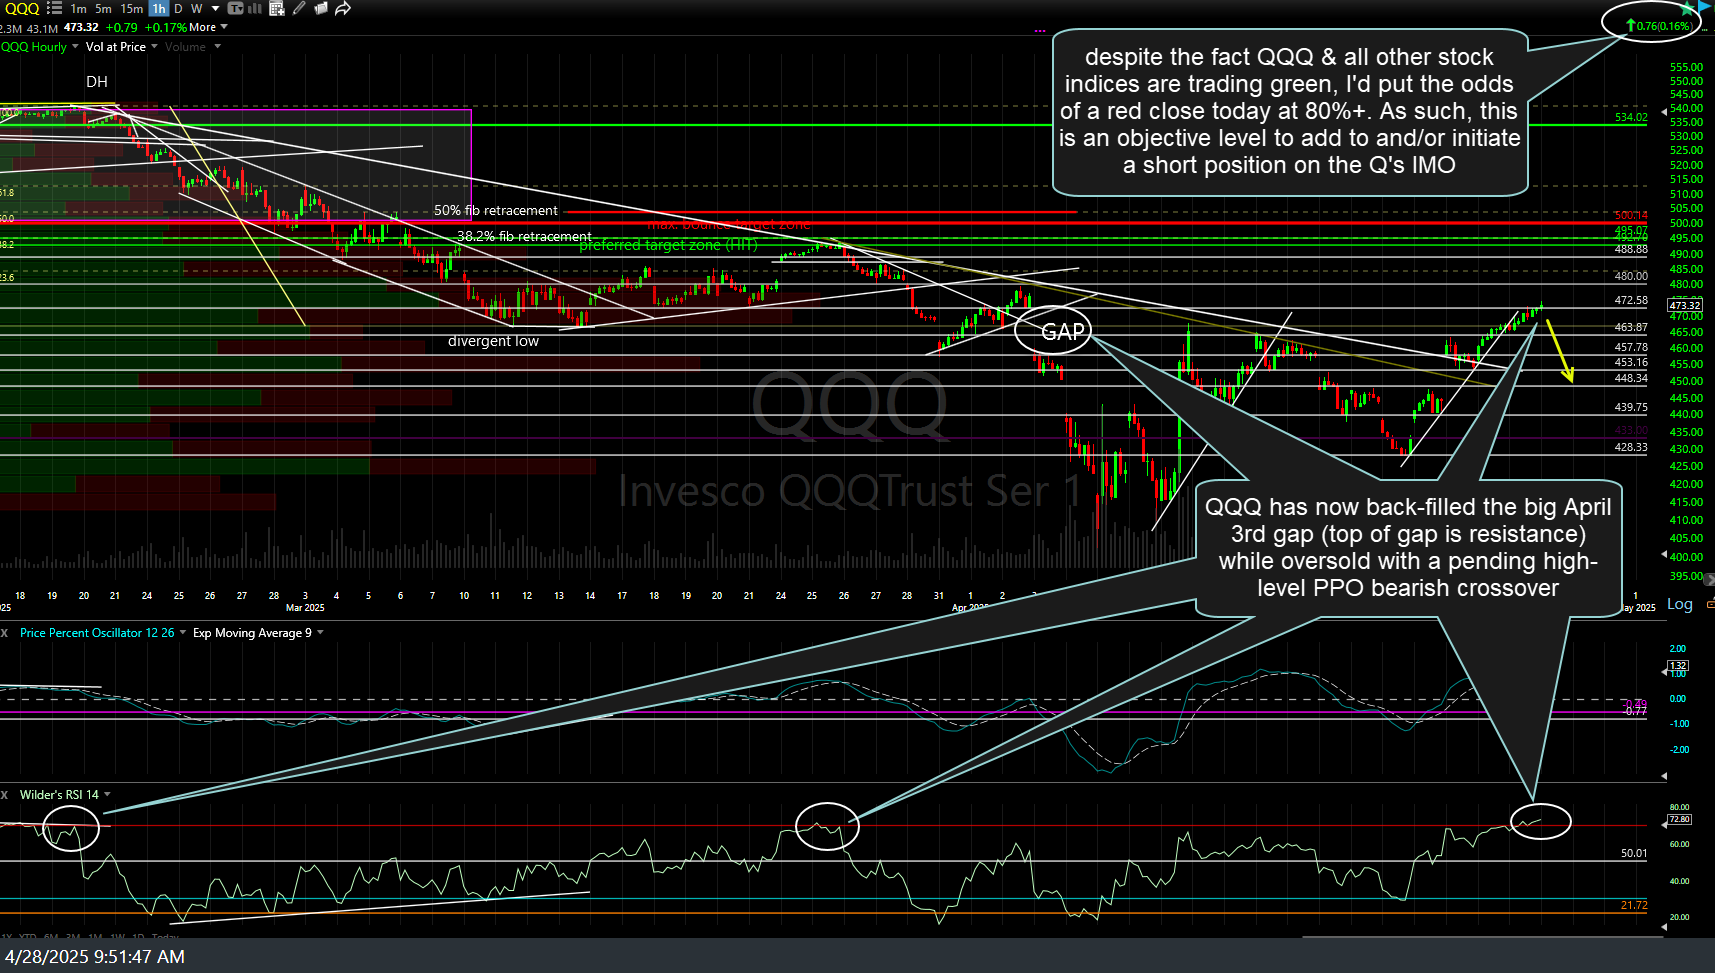Toggle the grayed-out Volume overlay
This screenshot has width=1715, height=973.
point(185,46)
